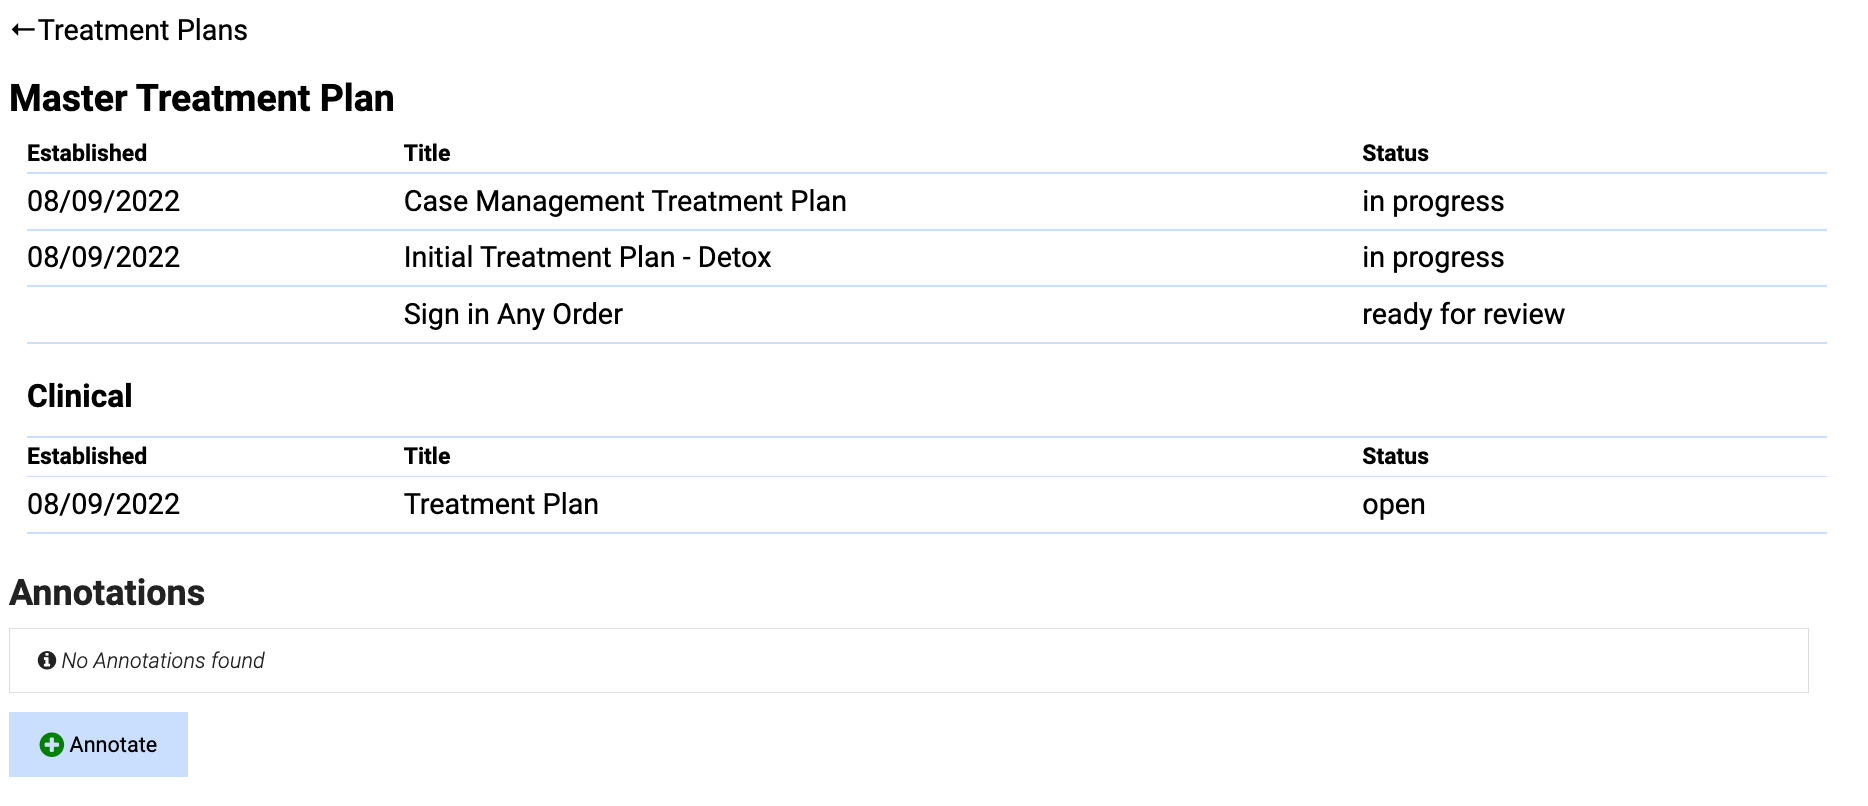The image size is (1868, 806).
Task: Open Initial Treatment Plan - Detox
Action: tap(587, 257)
